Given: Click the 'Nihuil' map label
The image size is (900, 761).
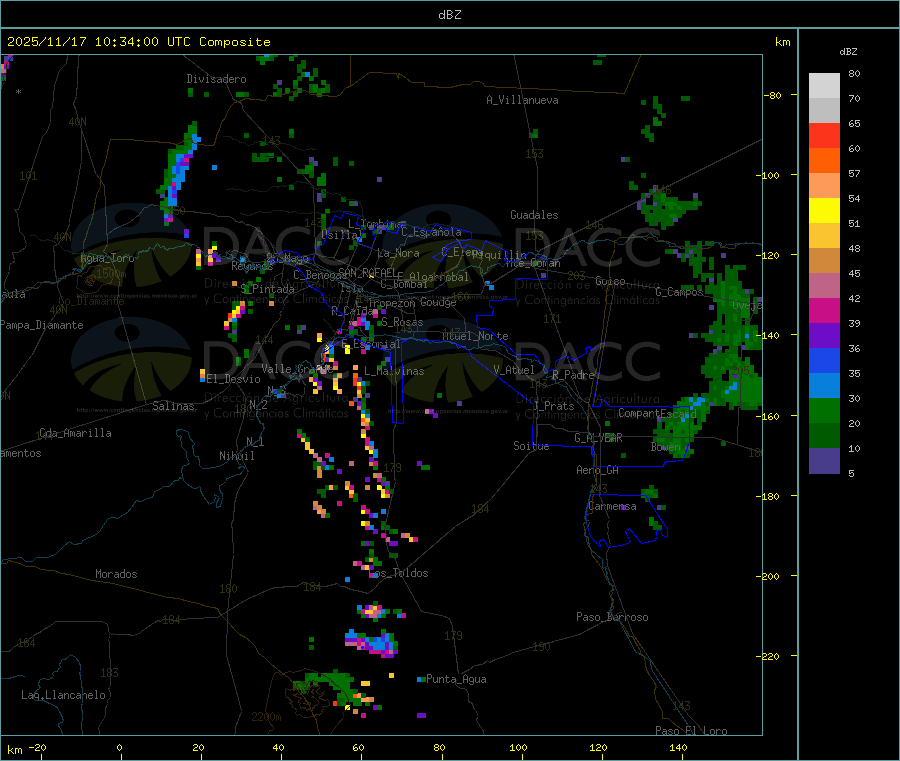Looking at the screenshot, I should (237, 456).
